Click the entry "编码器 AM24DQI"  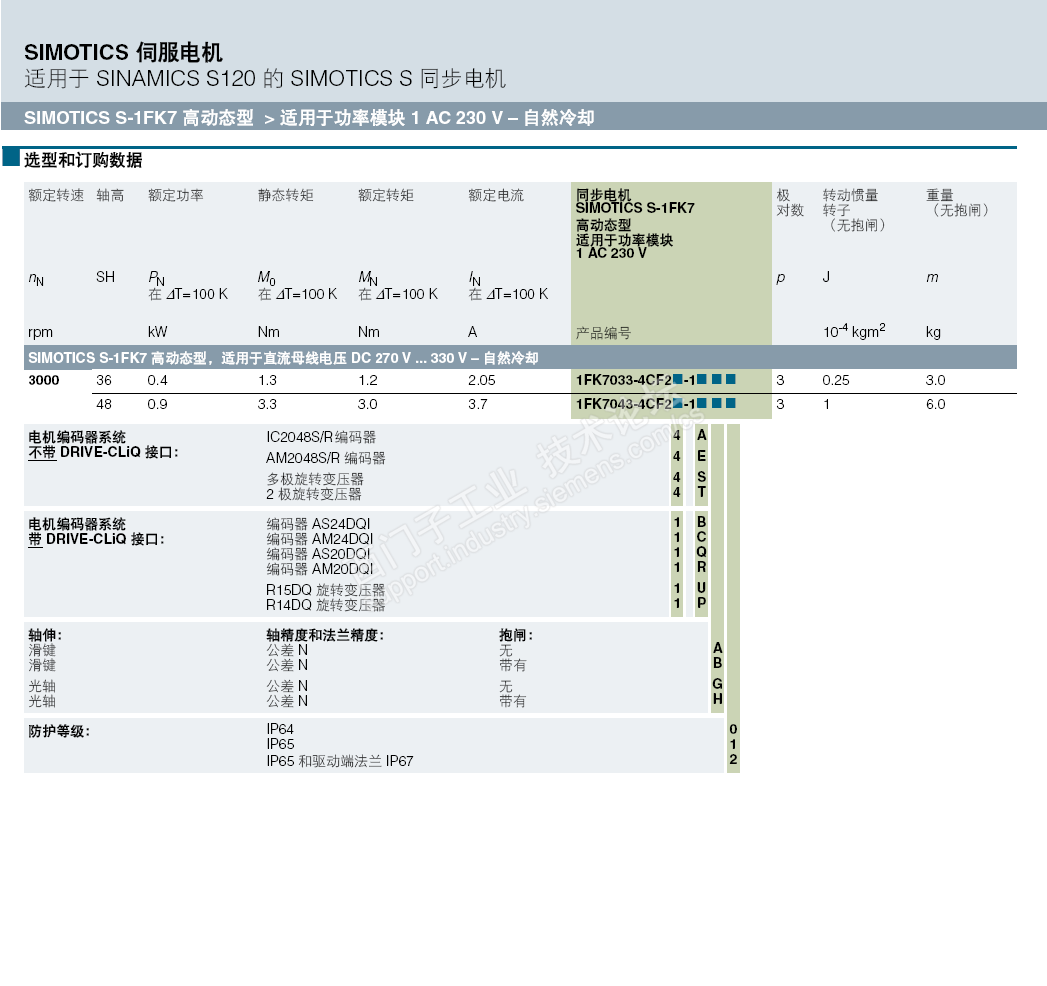pos(320,539)
